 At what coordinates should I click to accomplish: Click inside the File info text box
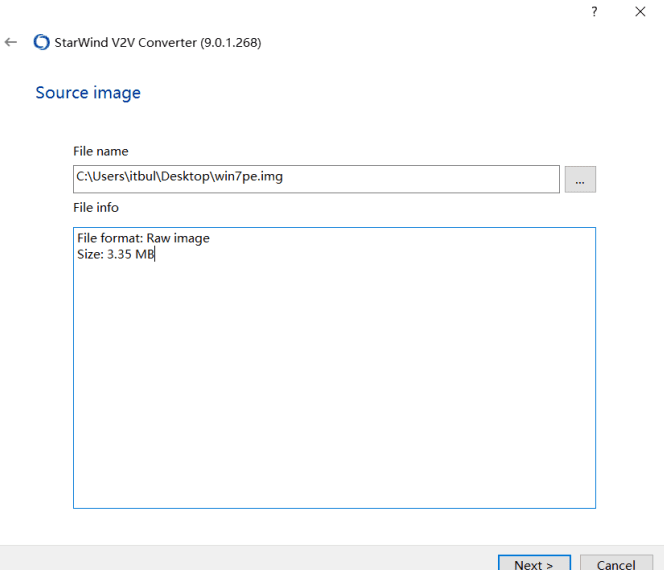coord(335,368)
